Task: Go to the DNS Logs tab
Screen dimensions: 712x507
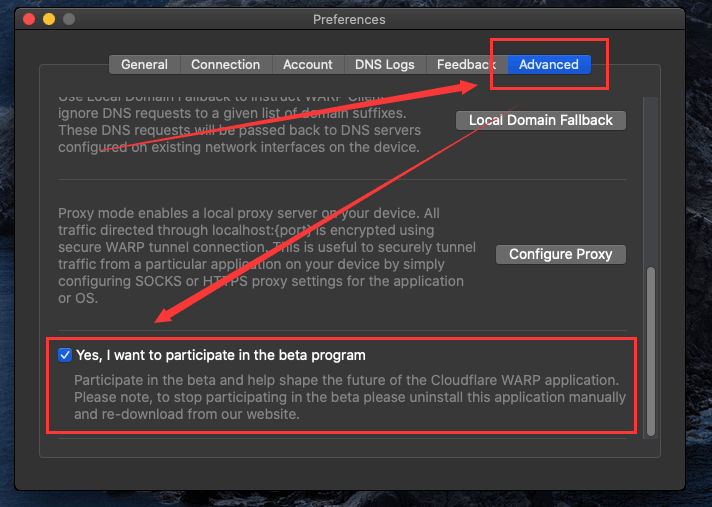Action: click(x=384, y=64)
